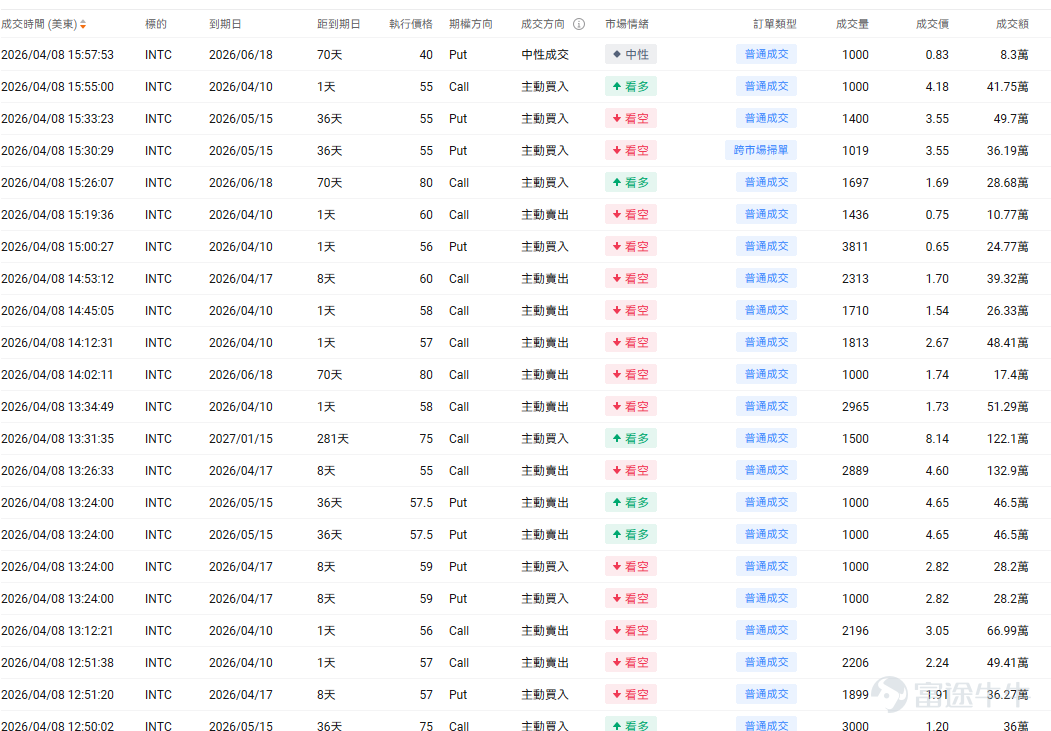The image size is (1051, 731).
Task: Select volume value 1697
Action: tap(855, 183)
